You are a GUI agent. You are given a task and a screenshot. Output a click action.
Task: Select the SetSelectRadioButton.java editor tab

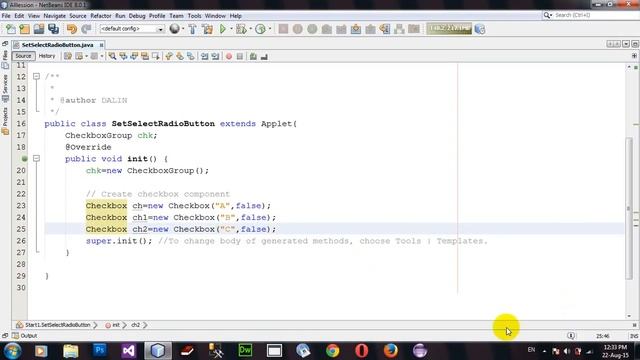click(57, 45)
